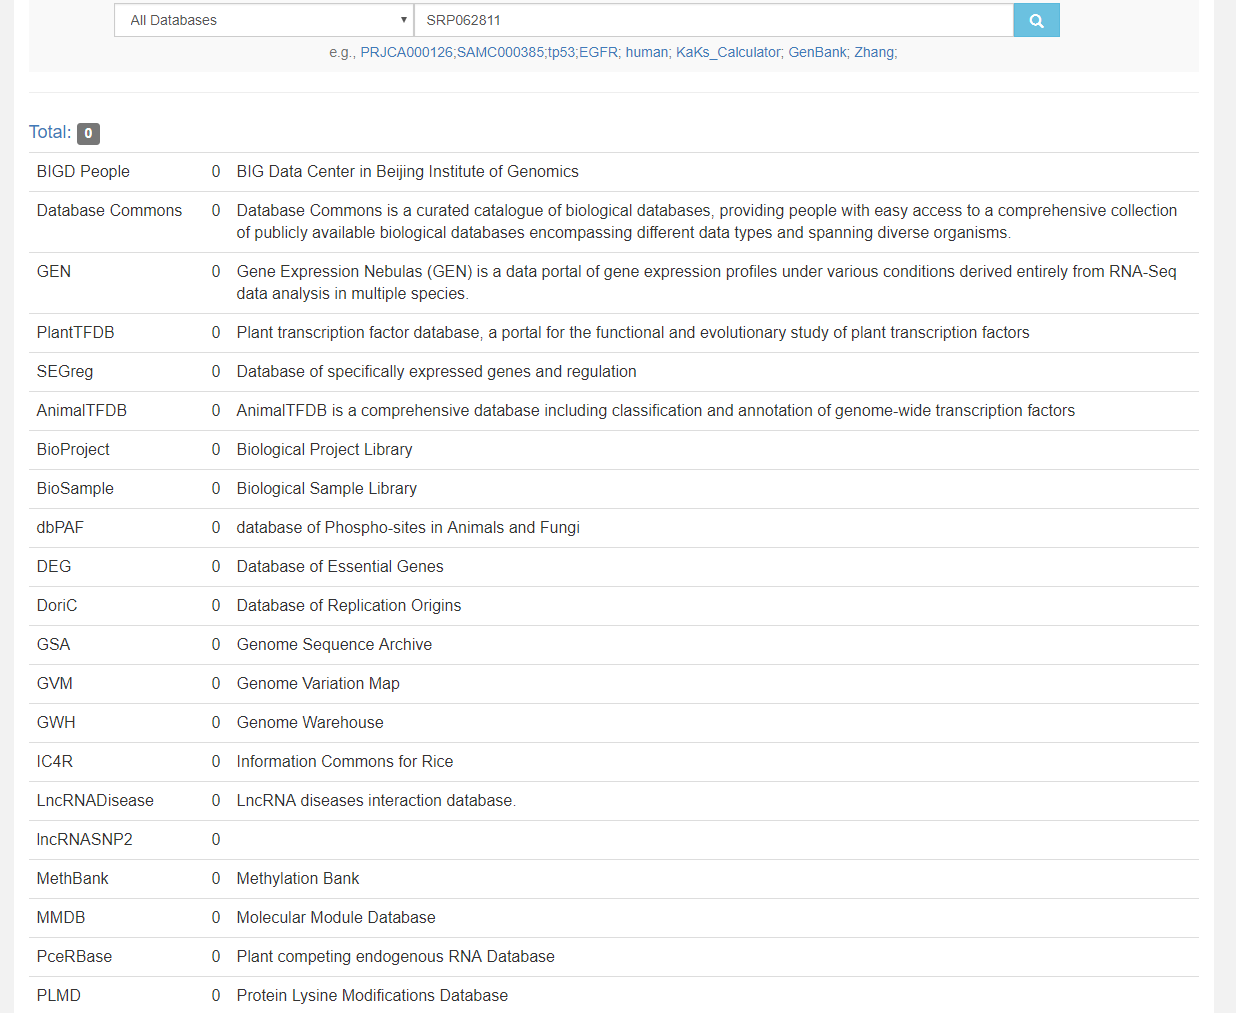Click the BIG Data Center in Beijing description
This screenshot has width=1236, height=1013.
coord(408,172)
